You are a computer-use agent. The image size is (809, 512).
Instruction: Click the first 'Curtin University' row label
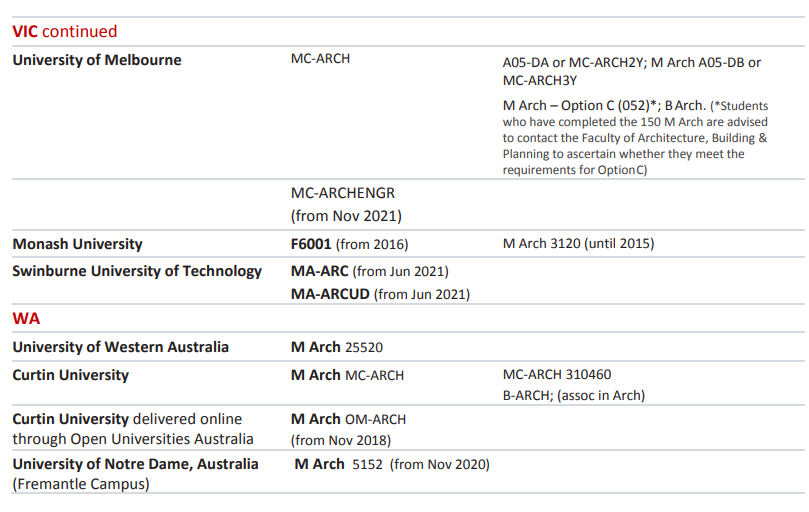pos(71,375)
